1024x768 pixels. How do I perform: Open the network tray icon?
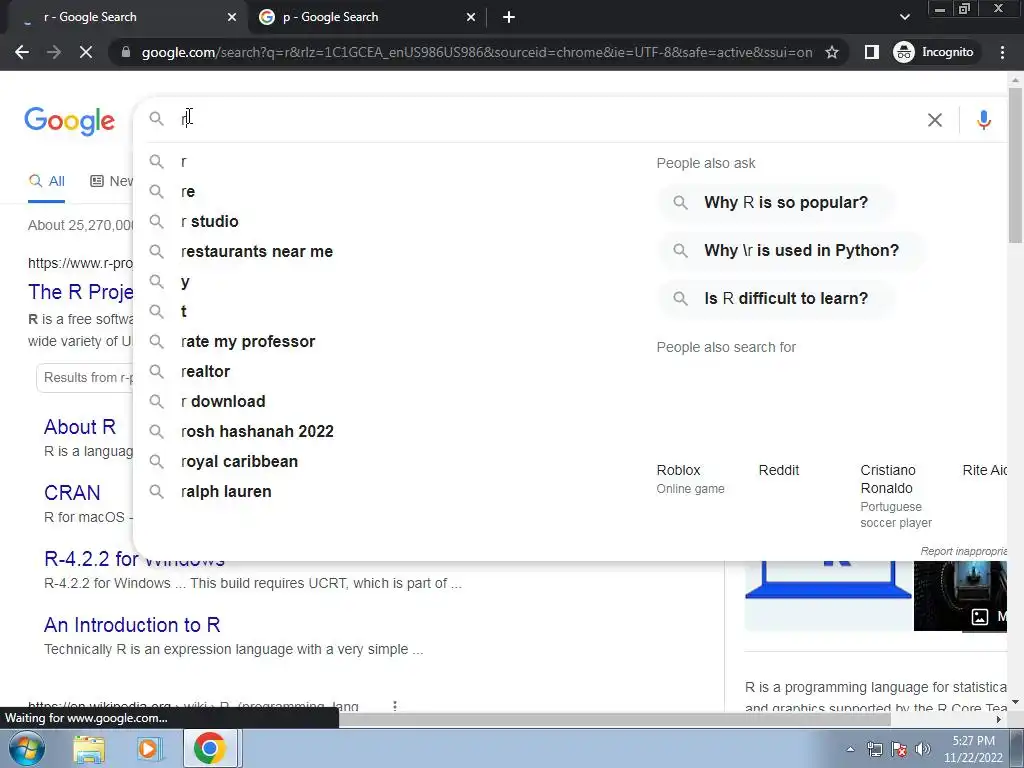click(874, 750)
